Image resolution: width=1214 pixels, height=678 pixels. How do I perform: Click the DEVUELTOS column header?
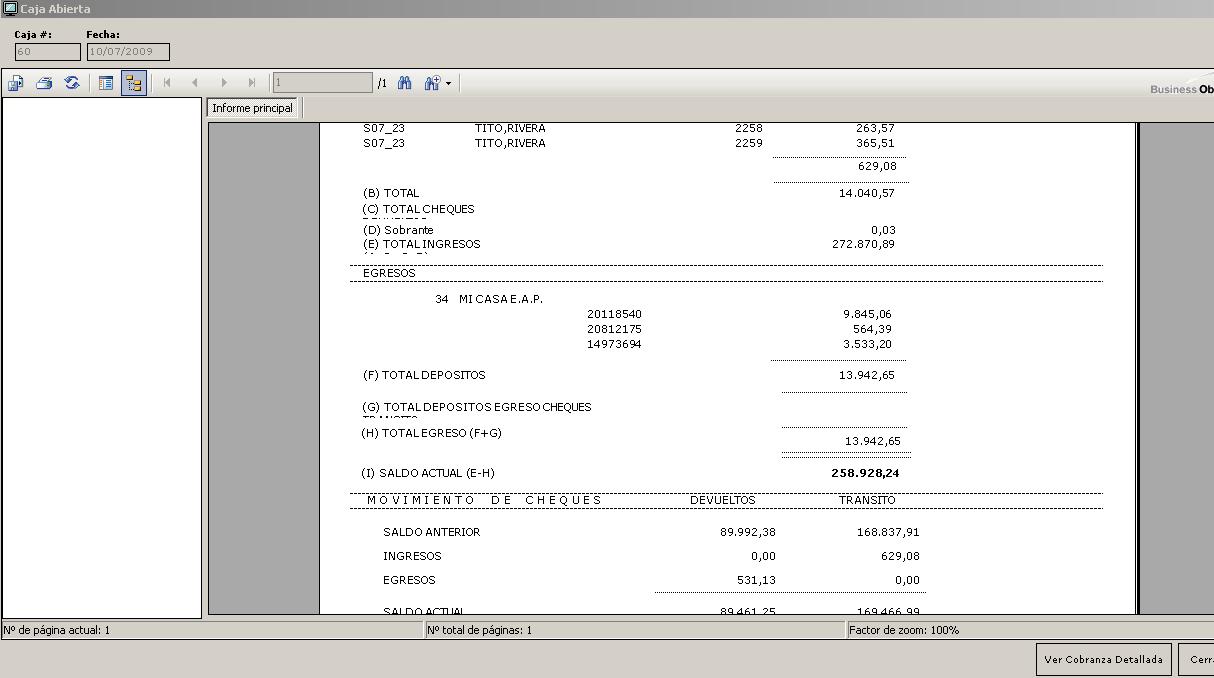click(723, 500)
